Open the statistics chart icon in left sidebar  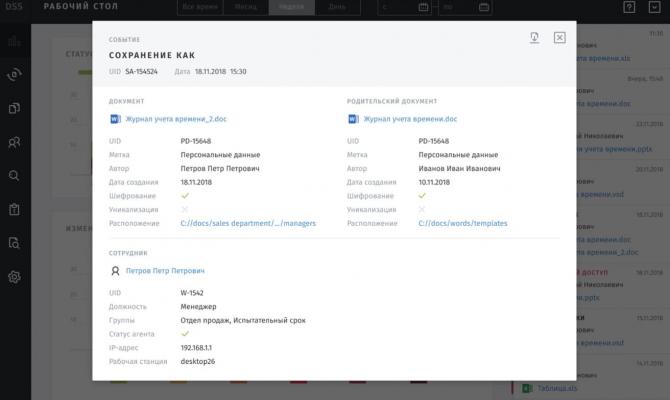pos(14,41)
